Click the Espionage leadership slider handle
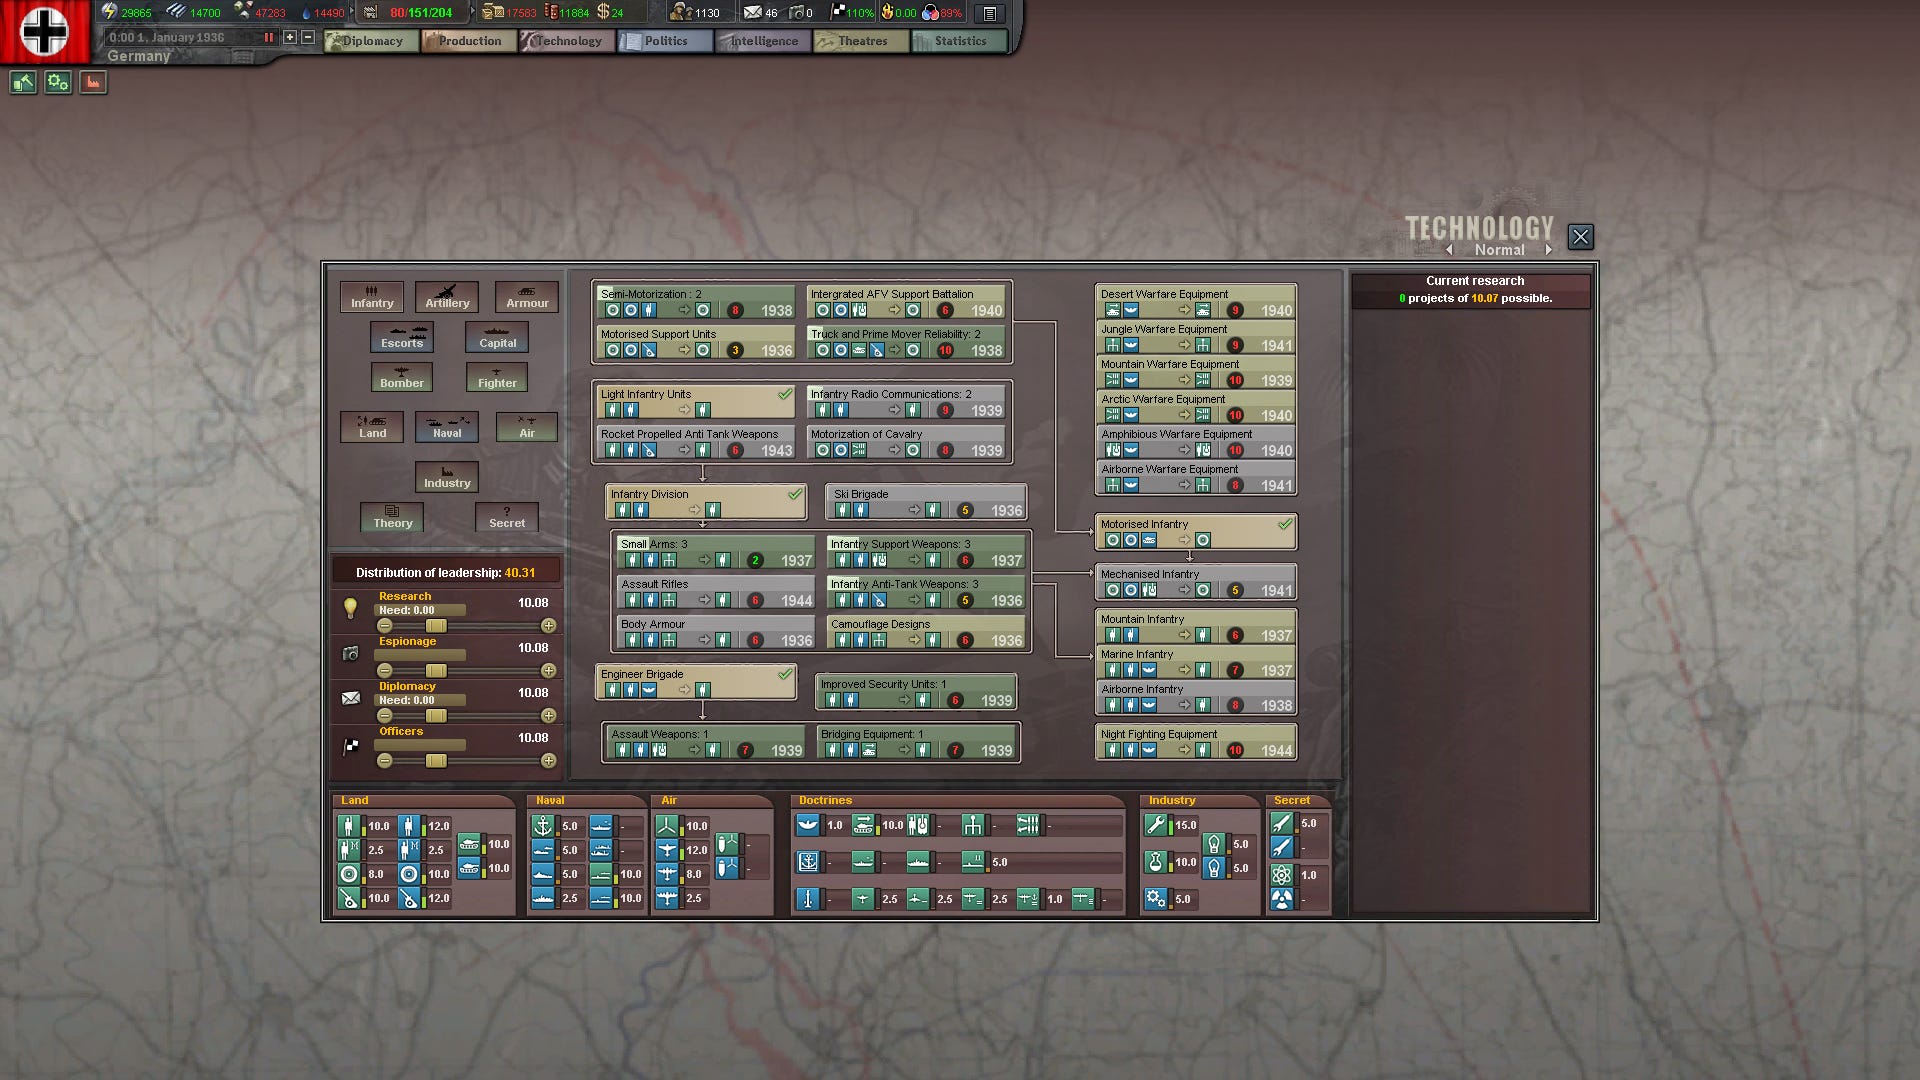Viewport: 1920px width, 1080px height. pos(436,671)
